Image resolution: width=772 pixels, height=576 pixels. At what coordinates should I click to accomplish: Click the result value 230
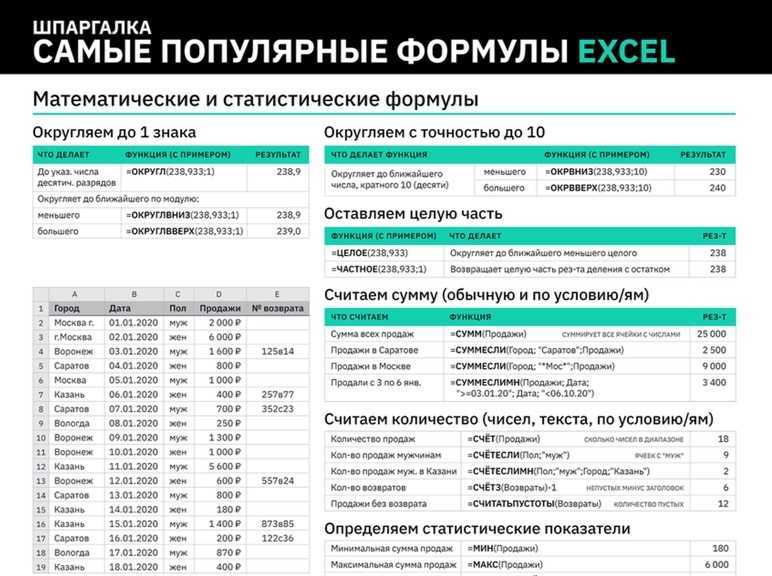click(717, 171)
